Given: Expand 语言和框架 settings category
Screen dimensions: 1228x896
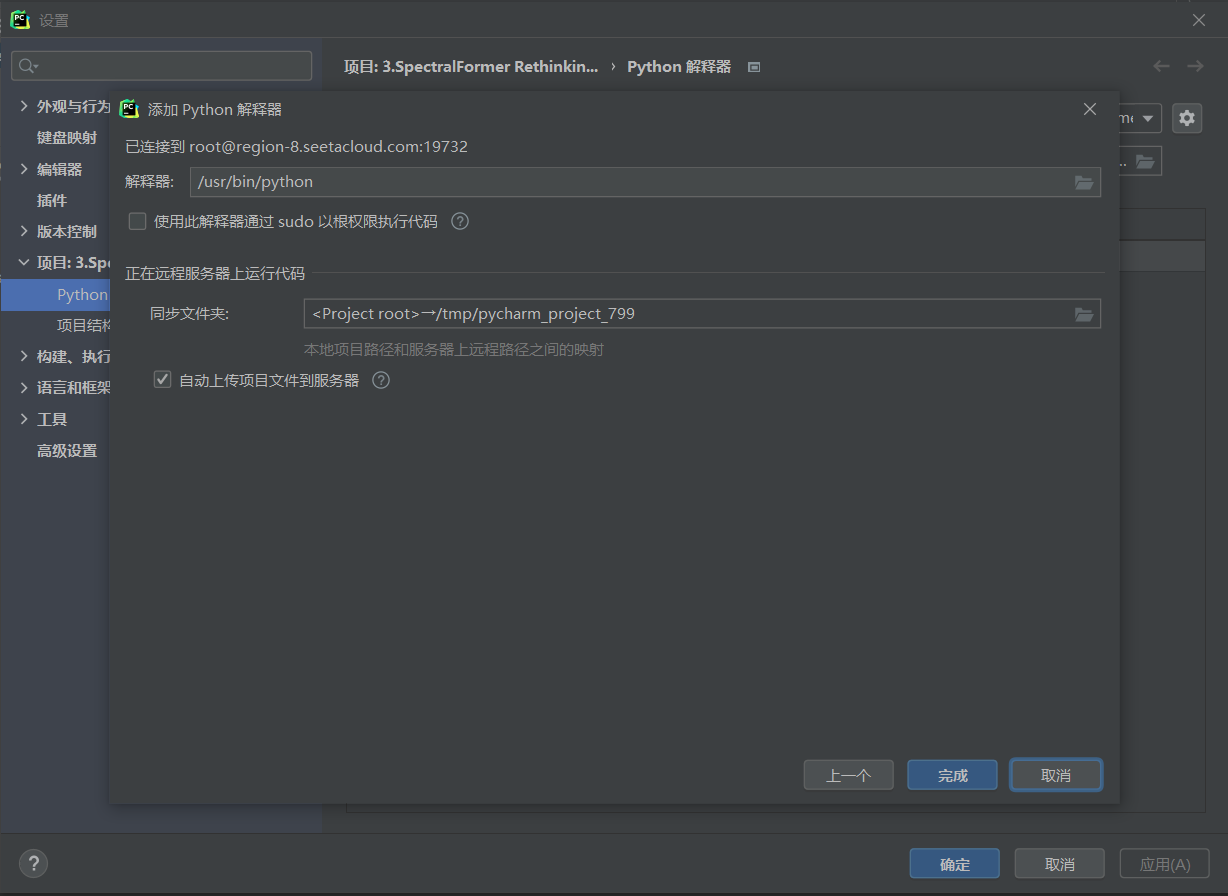Looking at the screenshot, I should (x=25, y=387).
